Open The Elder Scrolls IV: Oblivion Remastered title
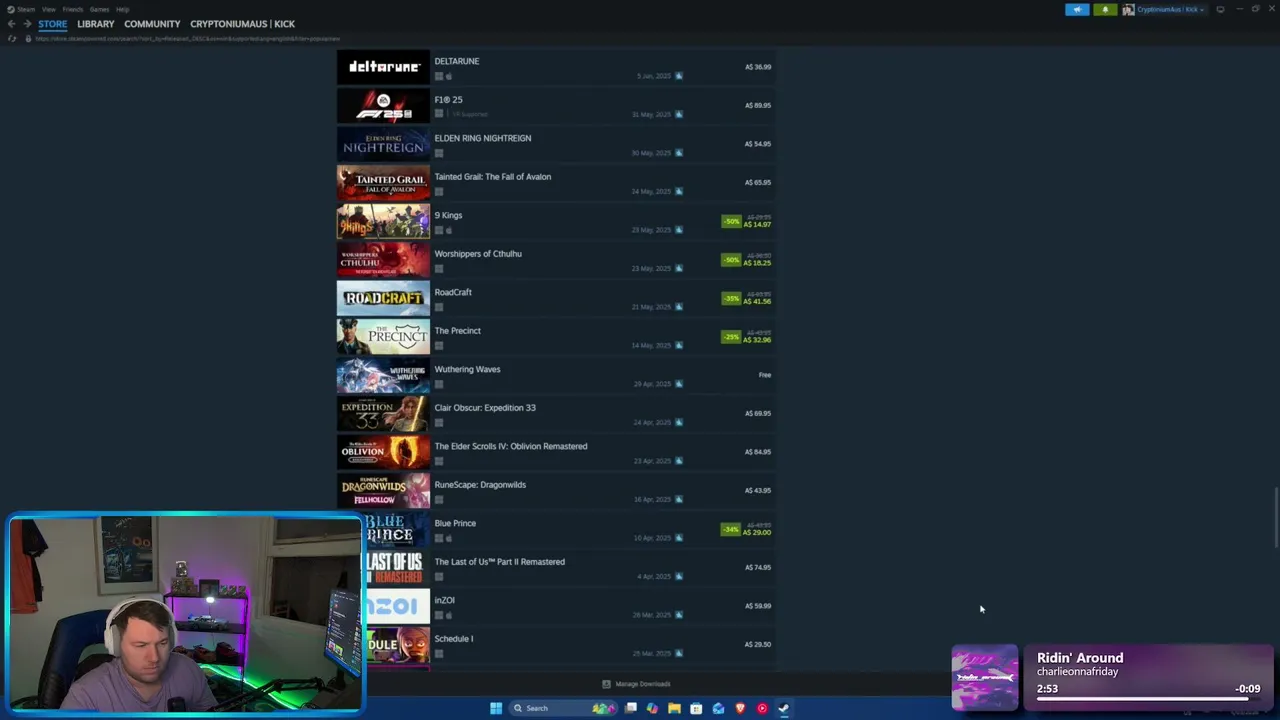 click(511, 446)
